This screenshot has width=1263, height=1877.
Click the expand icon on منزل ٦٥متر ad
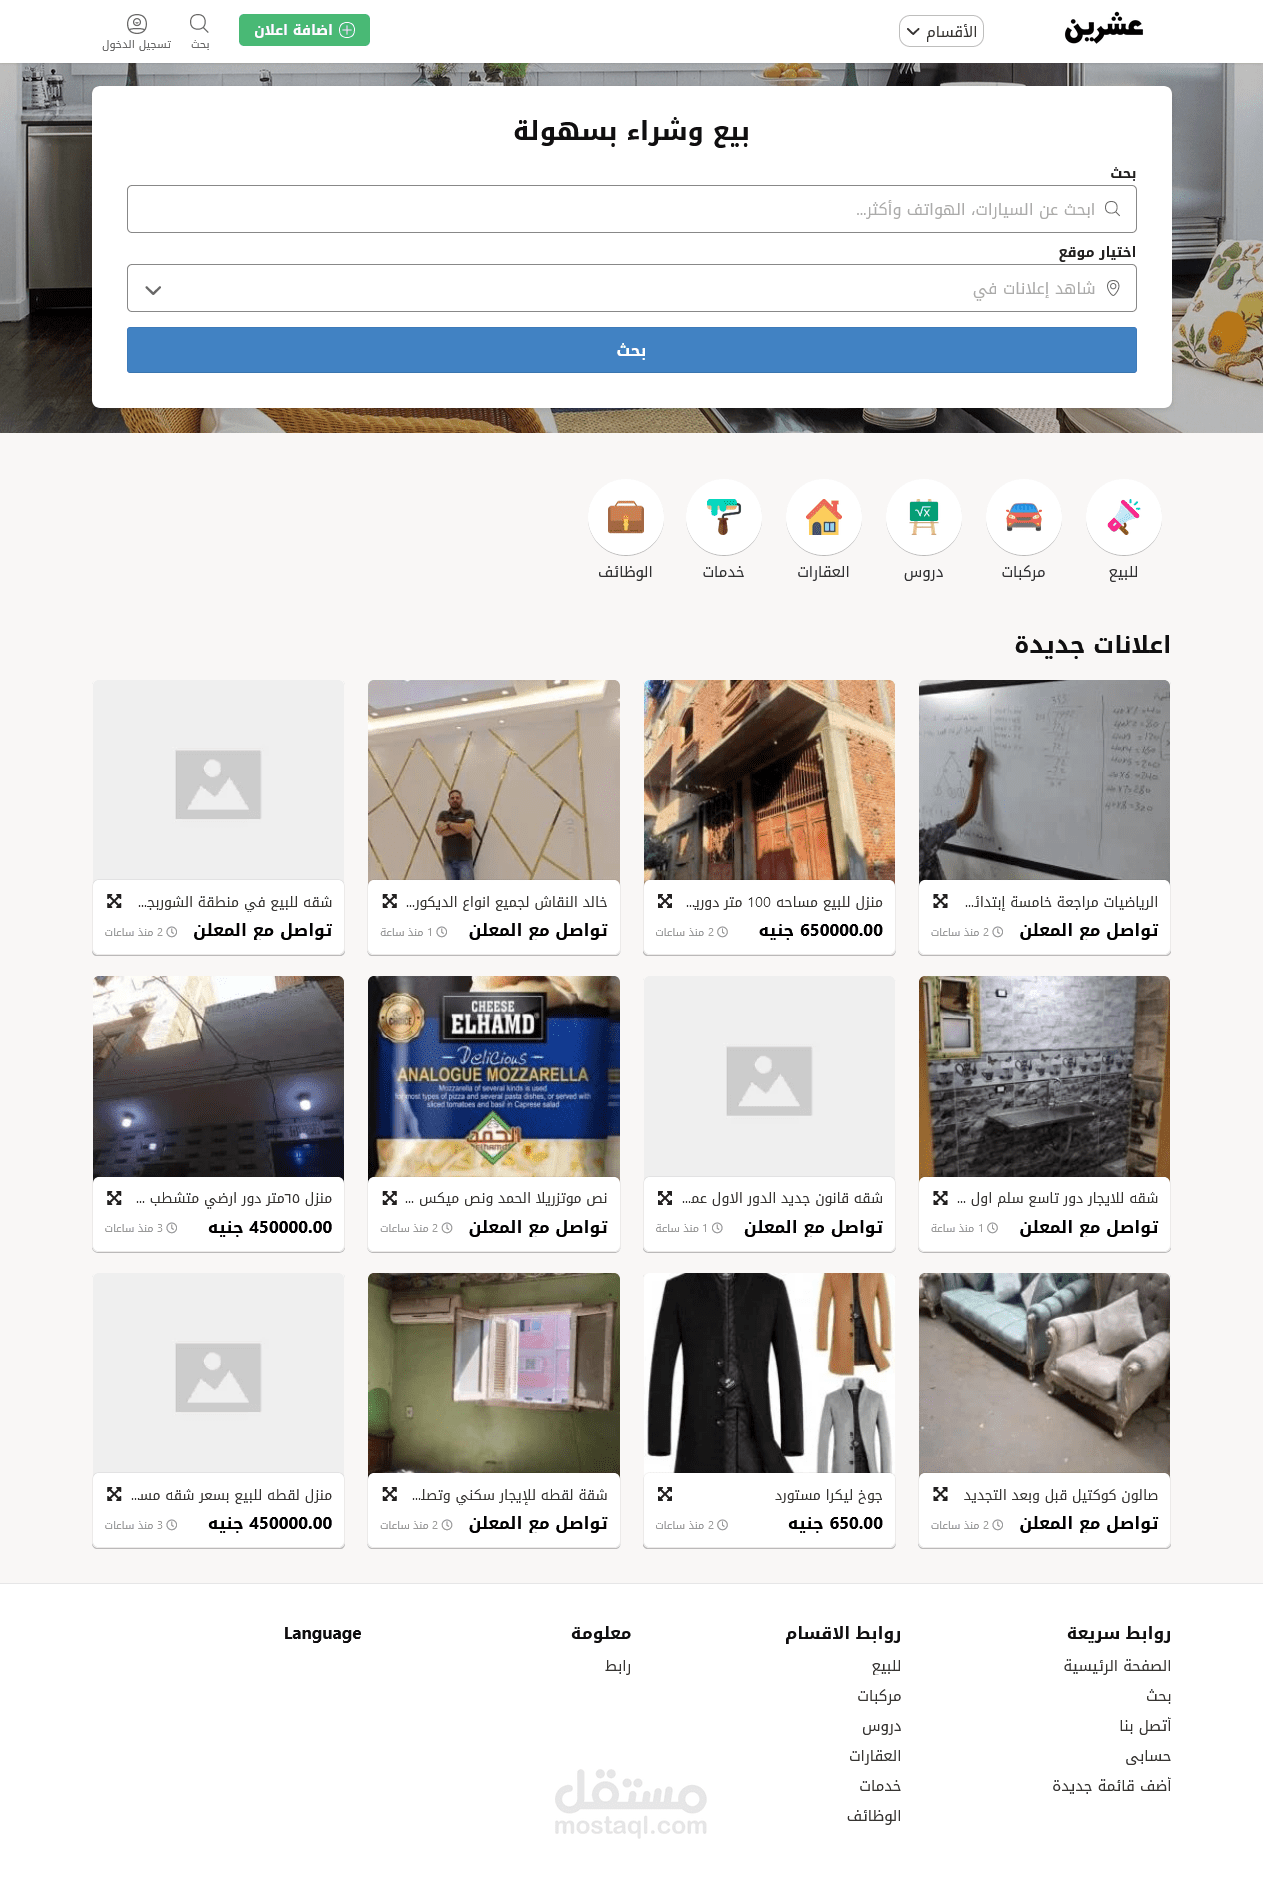tap(114, 1198)
